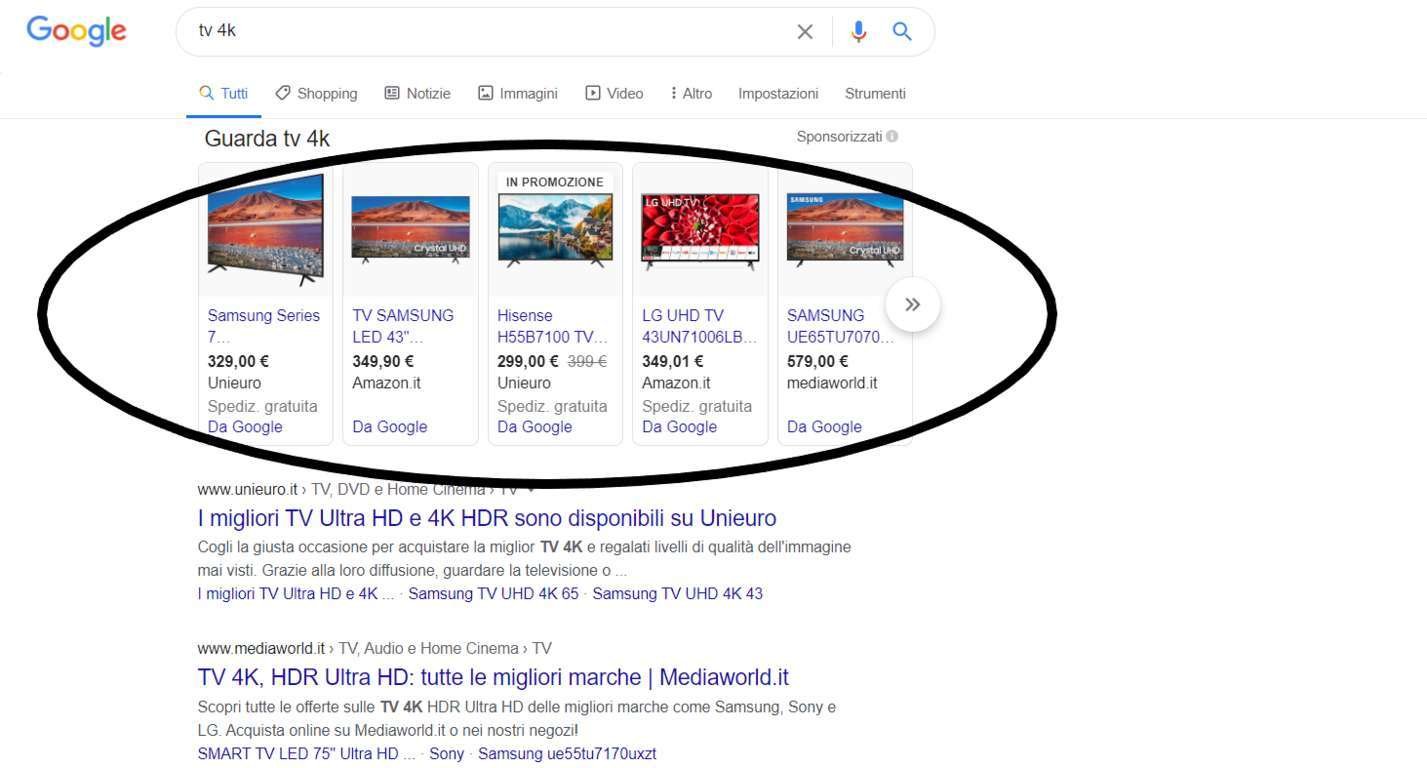Open SAMSUNG UE65TU7070 product image
Viewport: 1427px width, 768px height.
pos(845,229)
